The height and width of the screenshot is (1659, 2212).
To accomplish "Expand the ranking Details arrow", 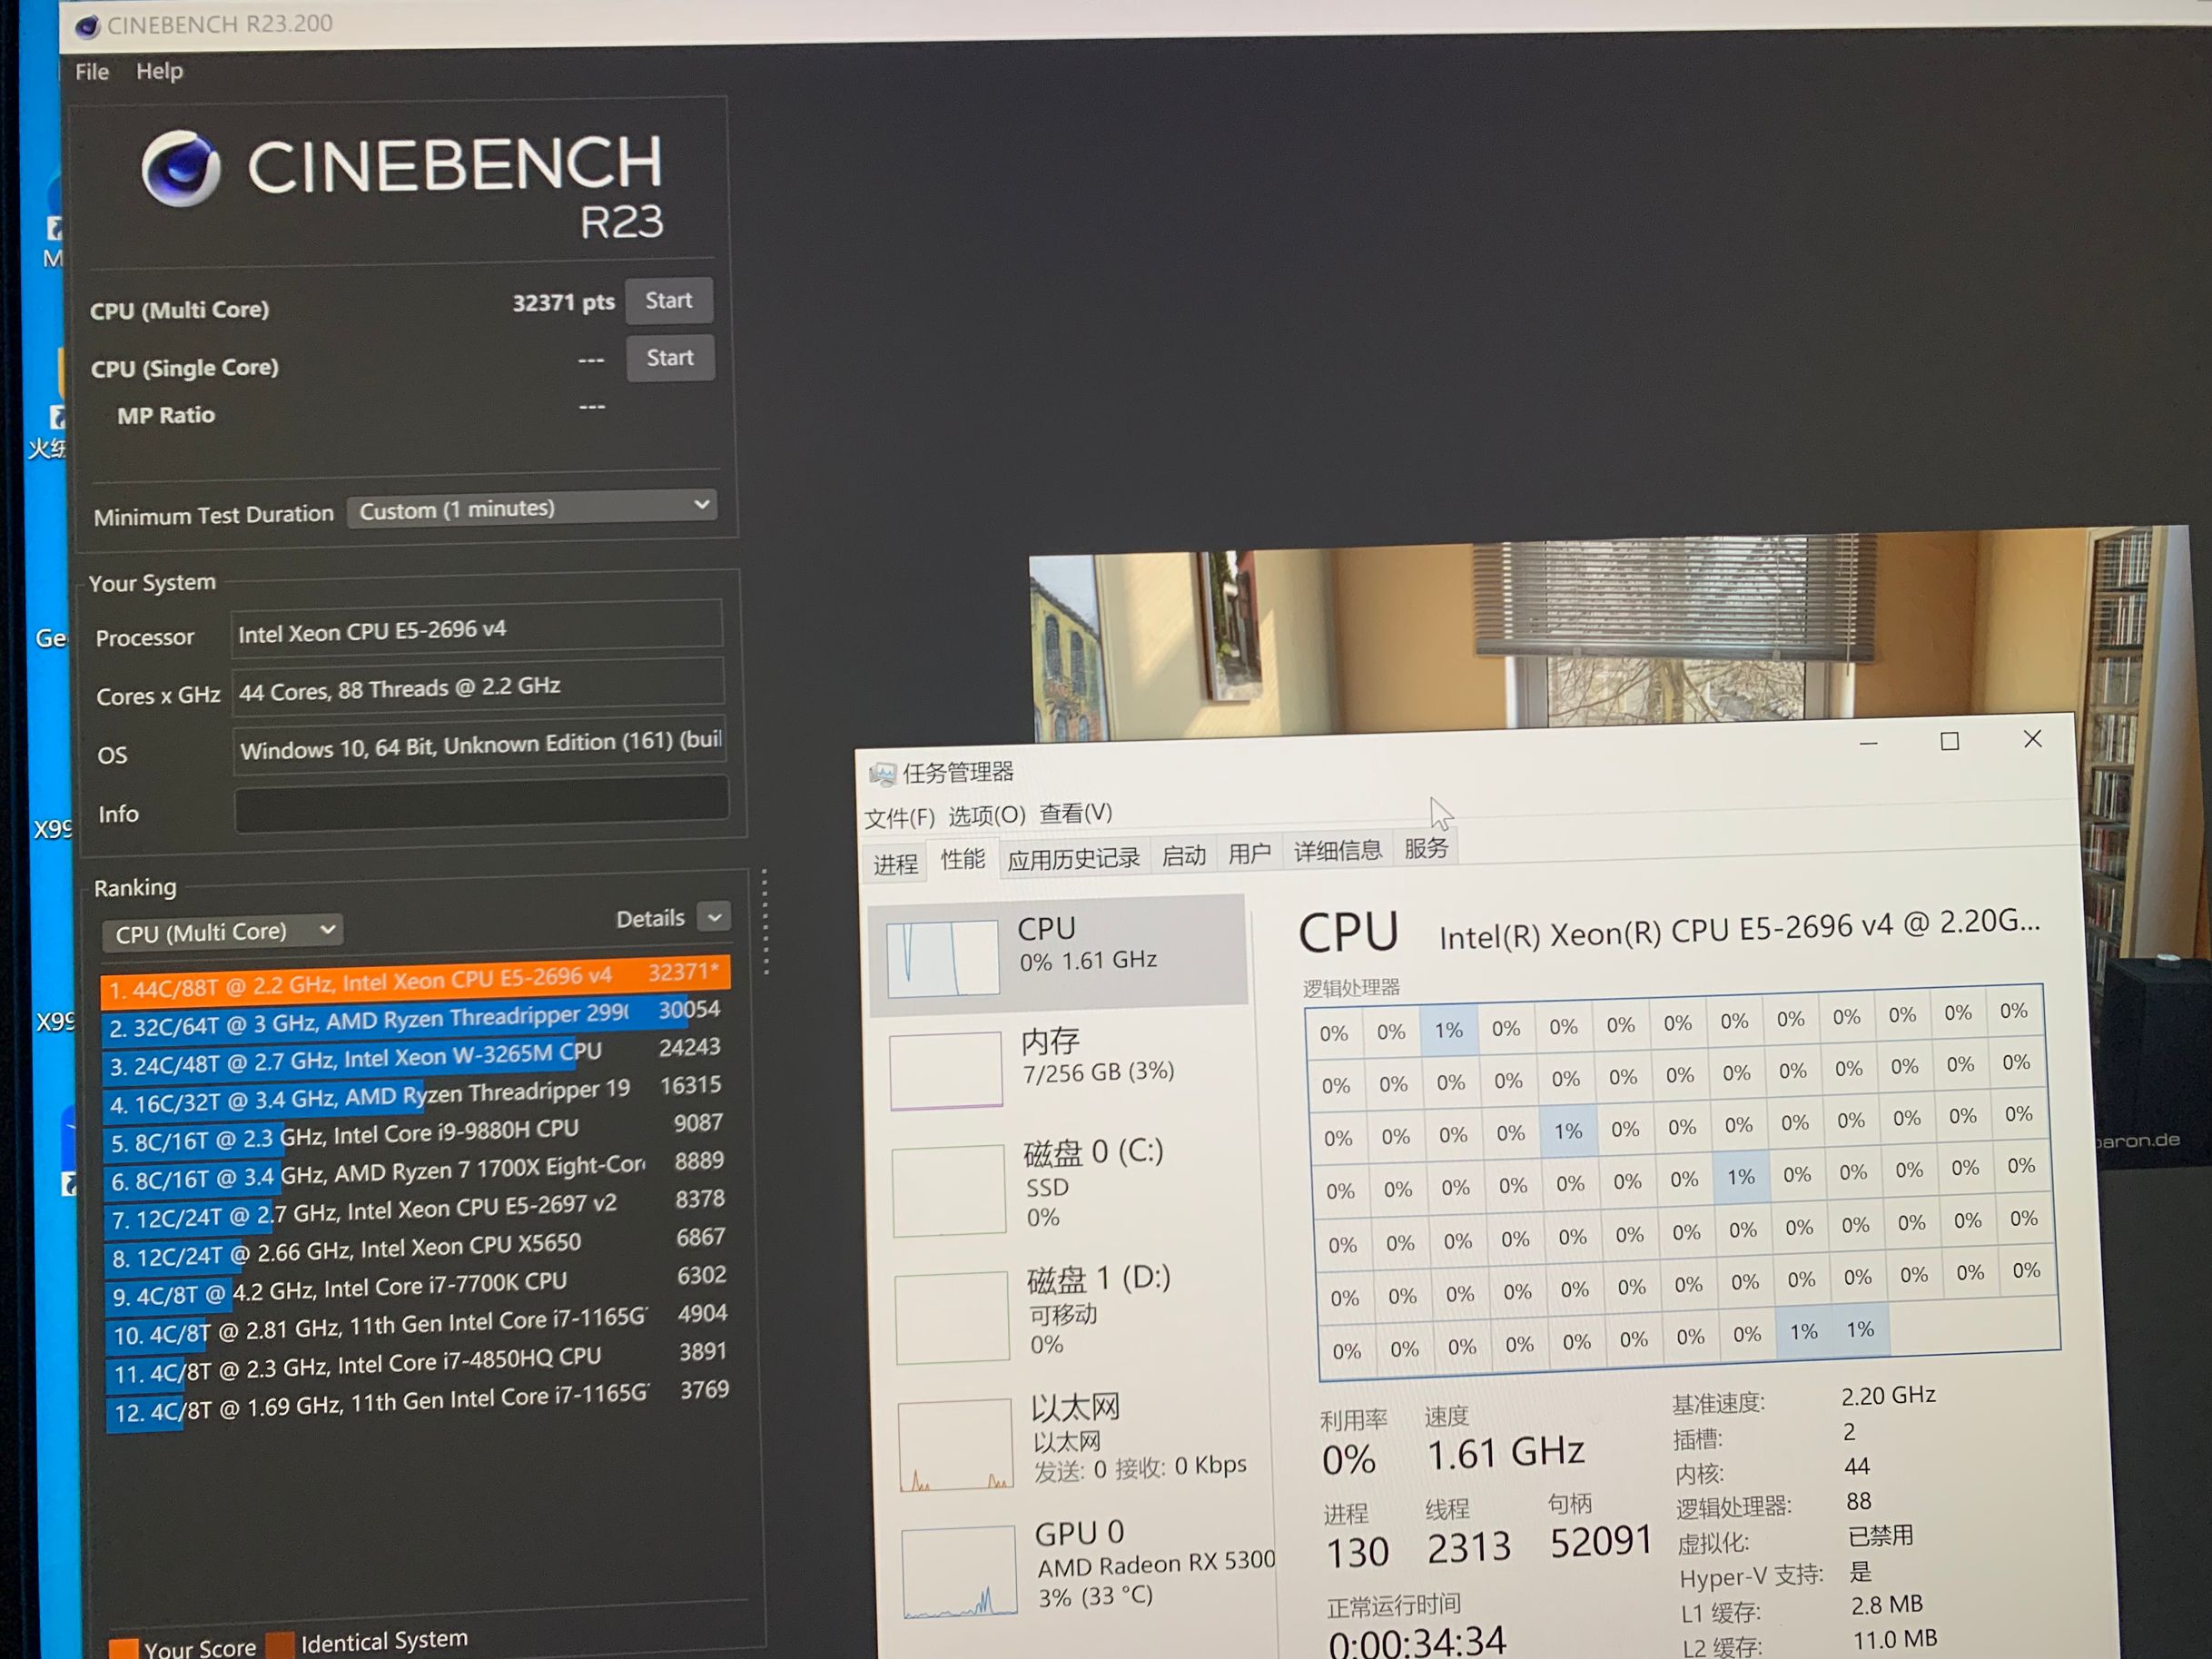I will click(714, 916).
